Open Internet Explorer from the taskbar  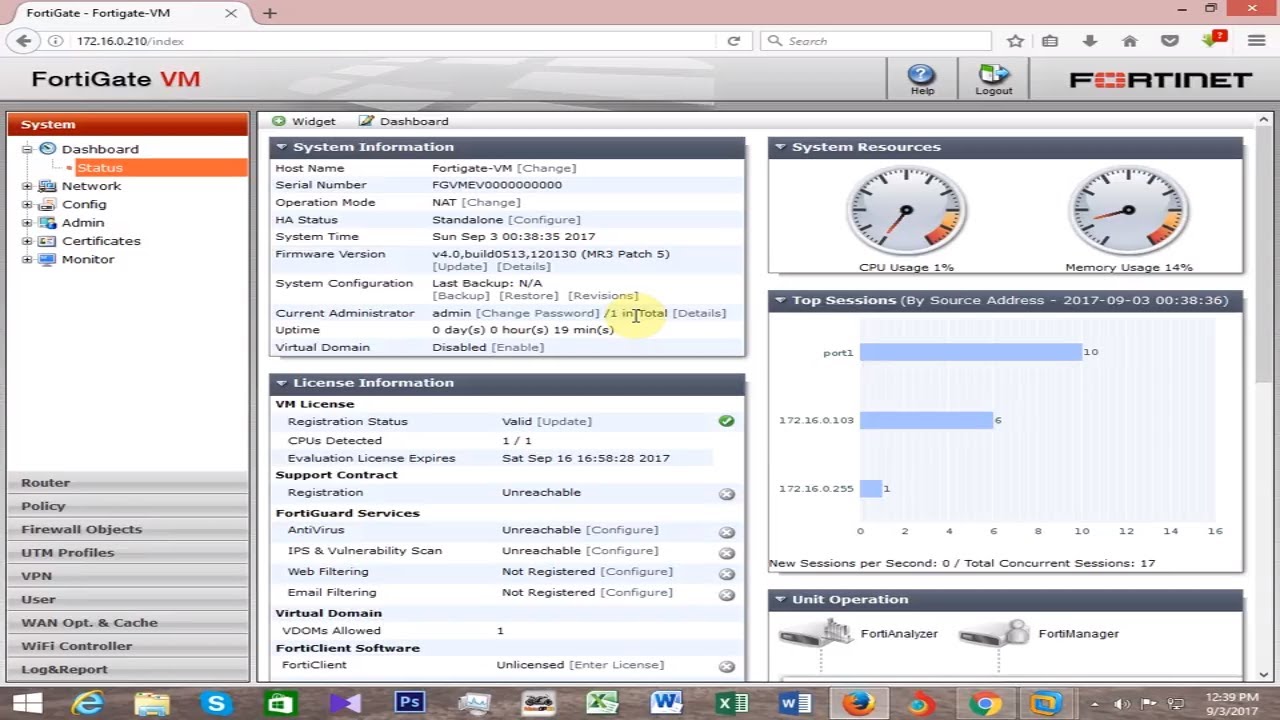pyautogui.click(x=88, y=703)
